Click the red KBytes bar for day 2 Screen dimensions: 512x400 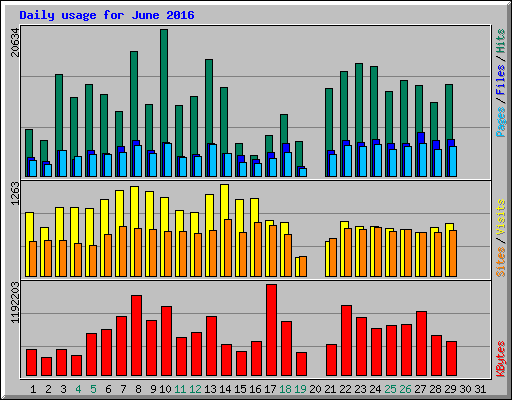tap(46, 367)
